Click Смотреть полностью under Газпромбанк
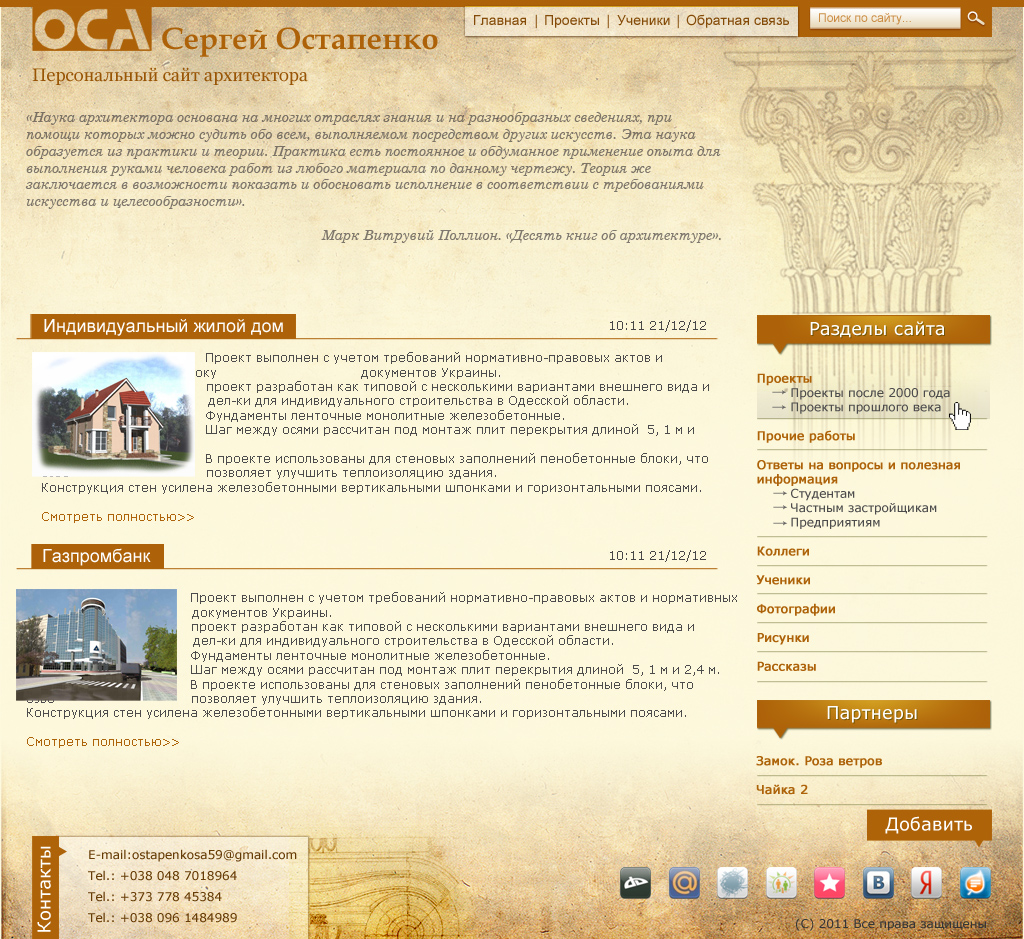Screen dimensions: 1024x939 (103, 742)
